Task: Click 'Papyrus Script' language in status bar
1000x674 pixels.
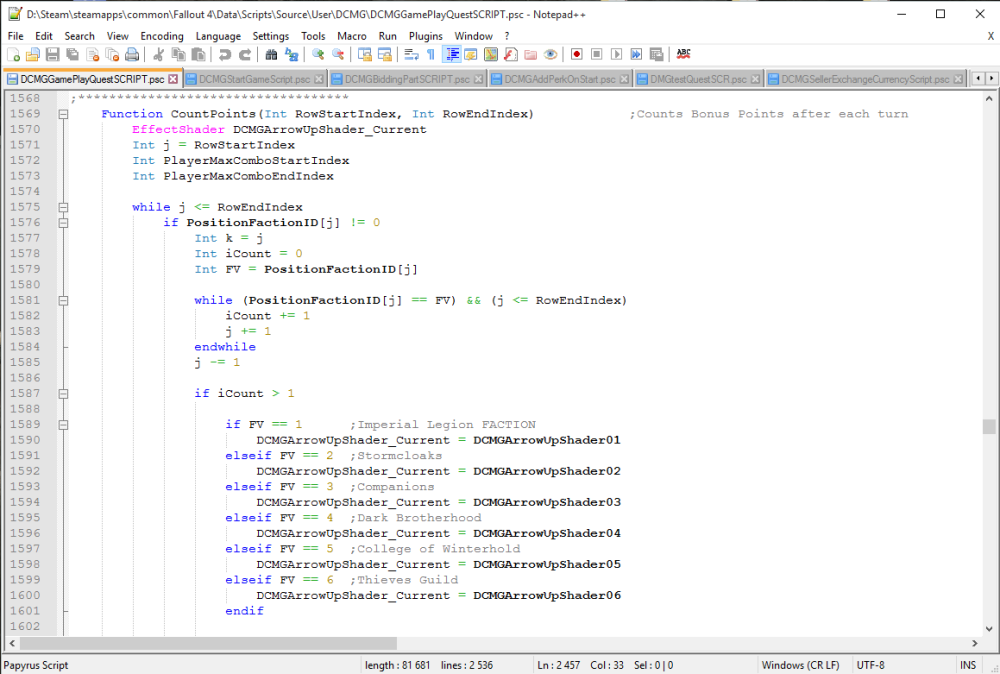Action: 36,665
